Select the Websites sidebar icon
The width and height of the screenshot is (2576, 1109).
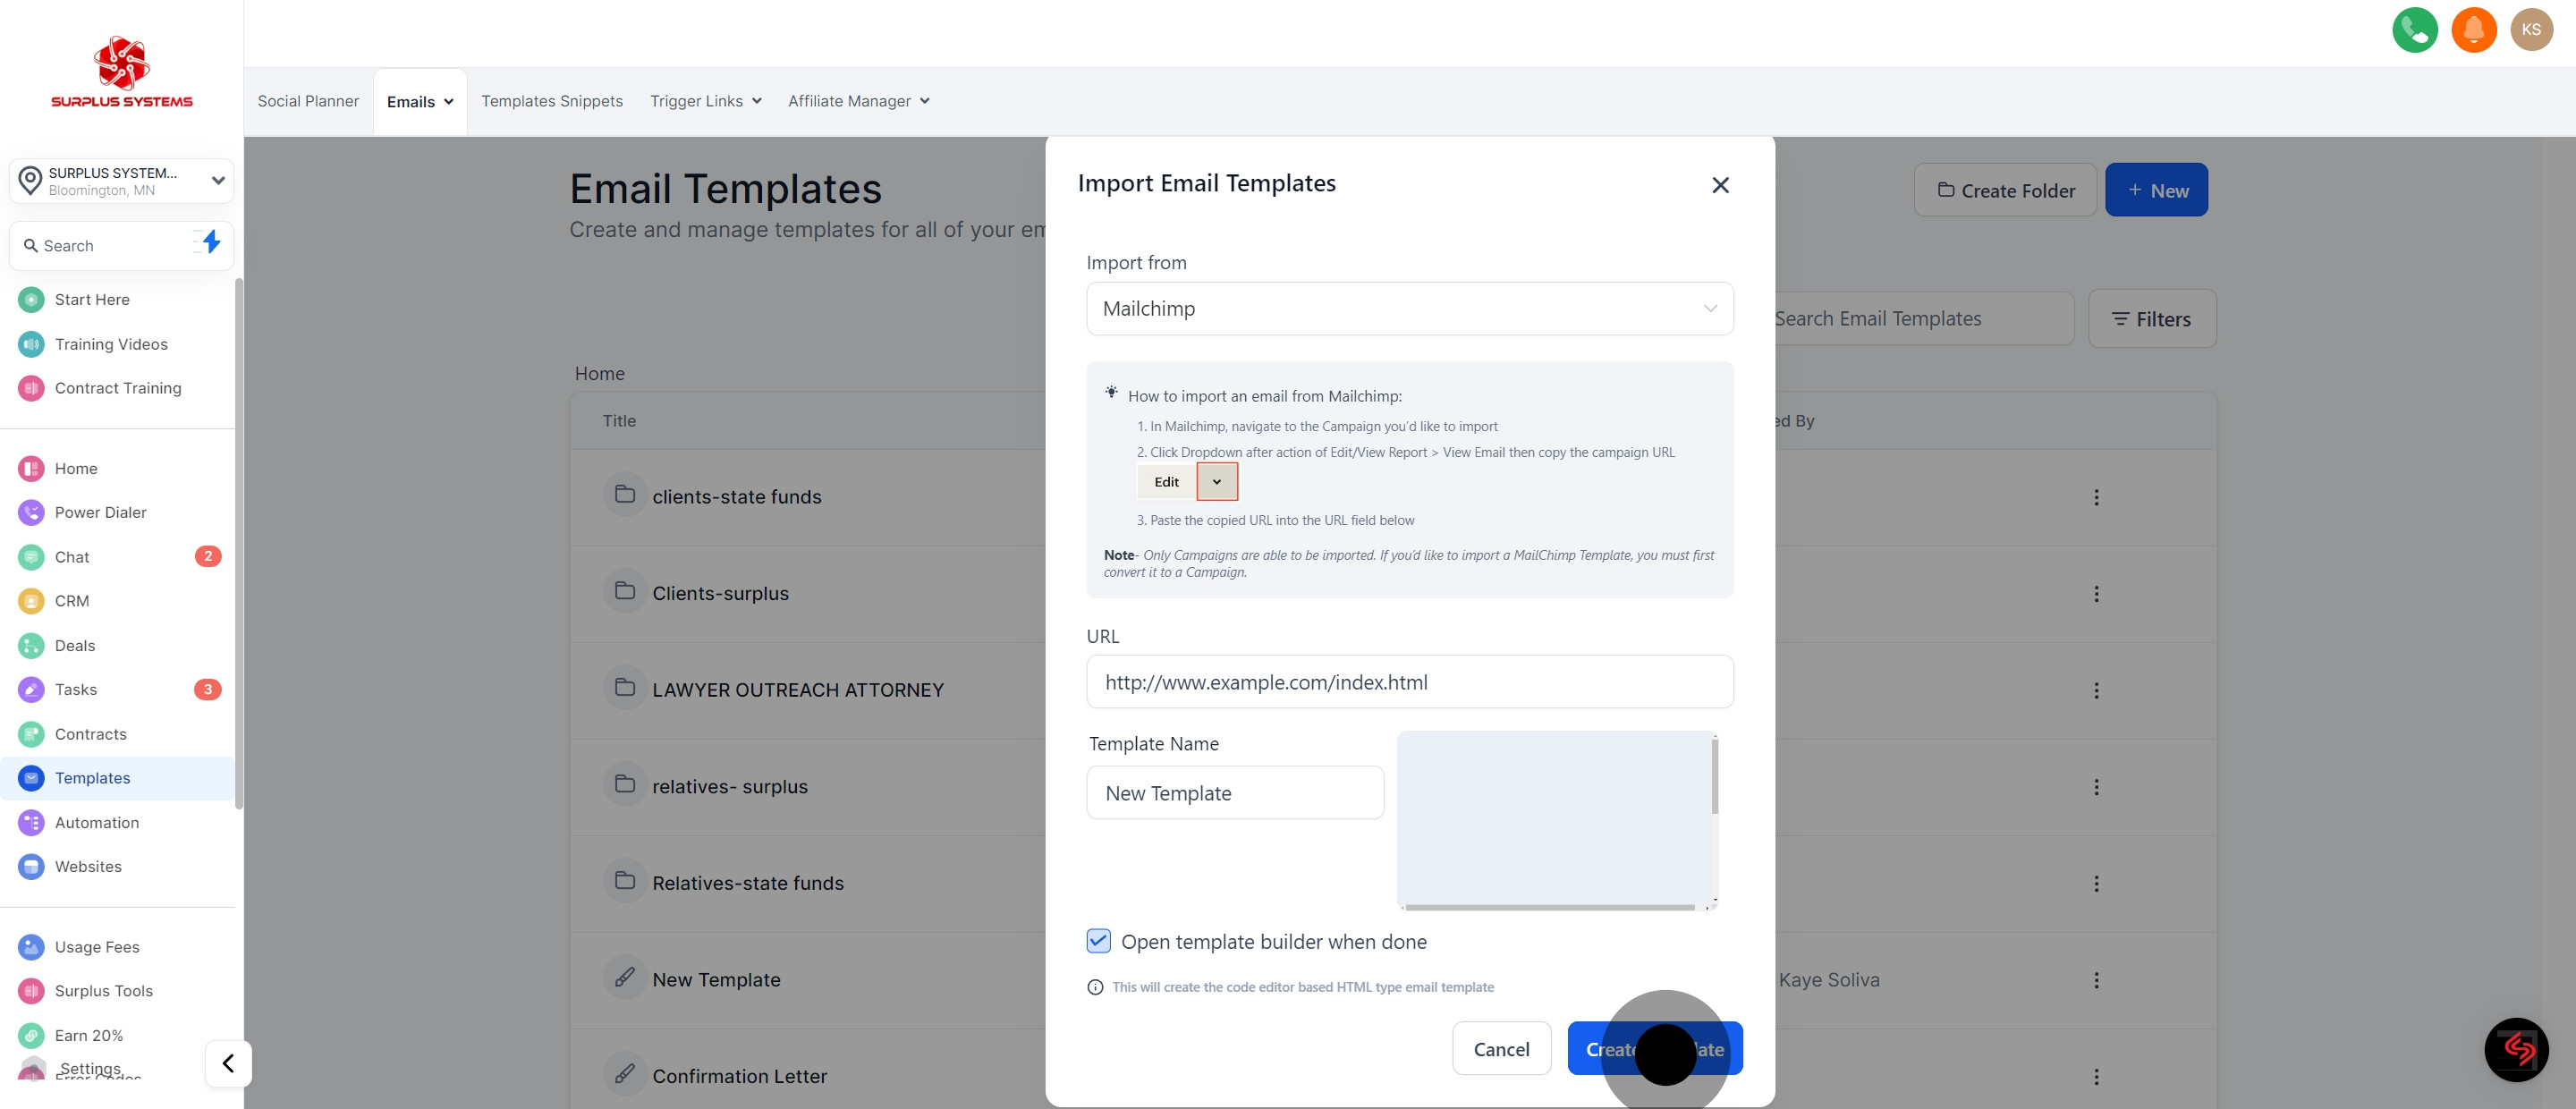click(x=30, y=866)
